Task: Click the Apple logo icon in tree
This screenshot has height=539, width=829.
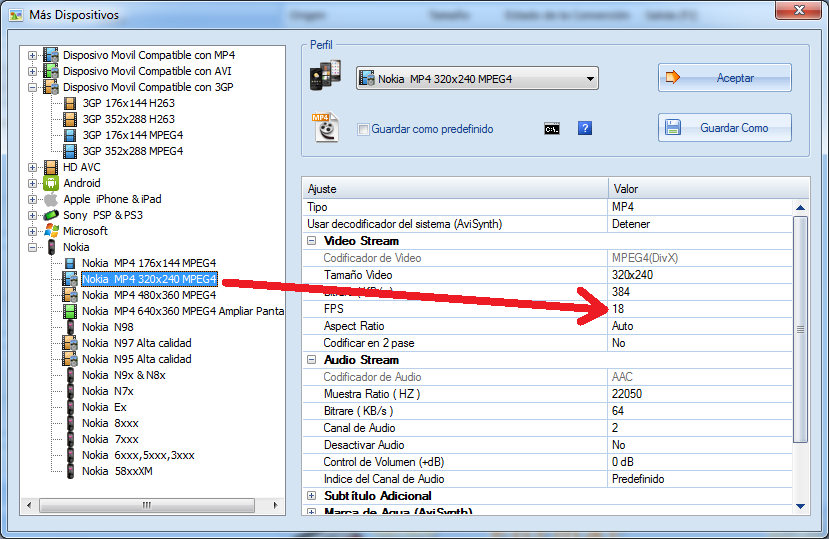Action: pos(51,199)
